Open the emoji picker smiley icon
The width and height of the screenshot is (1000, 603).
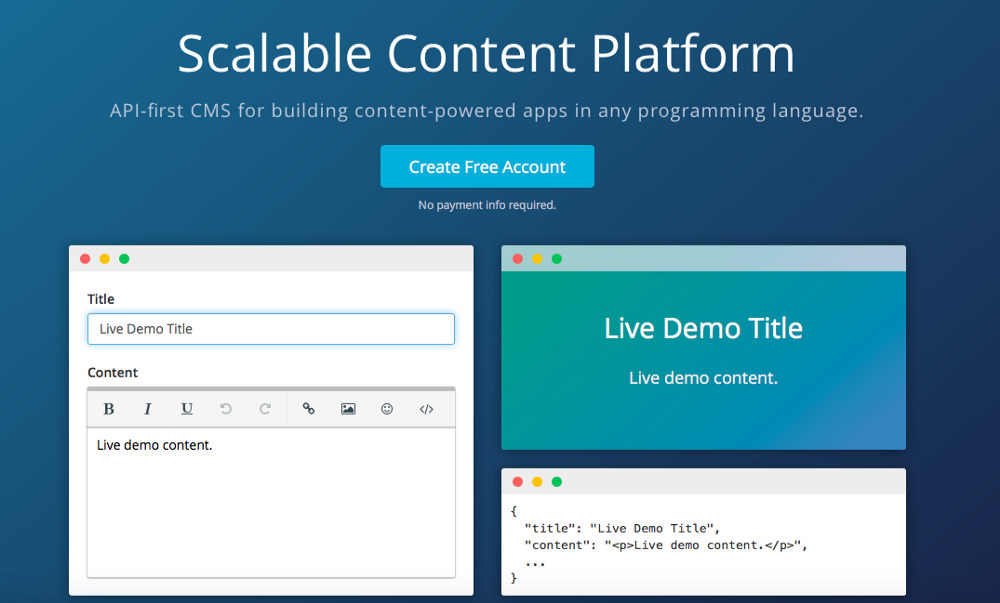[x=387, y=409]
